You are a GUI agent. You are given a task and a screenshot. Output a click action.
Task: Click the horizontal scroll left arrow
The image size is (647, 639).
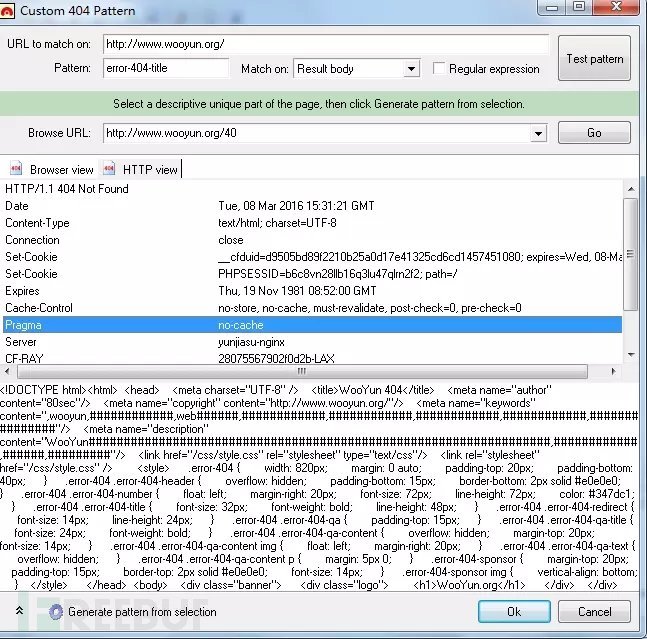(7, 371)
